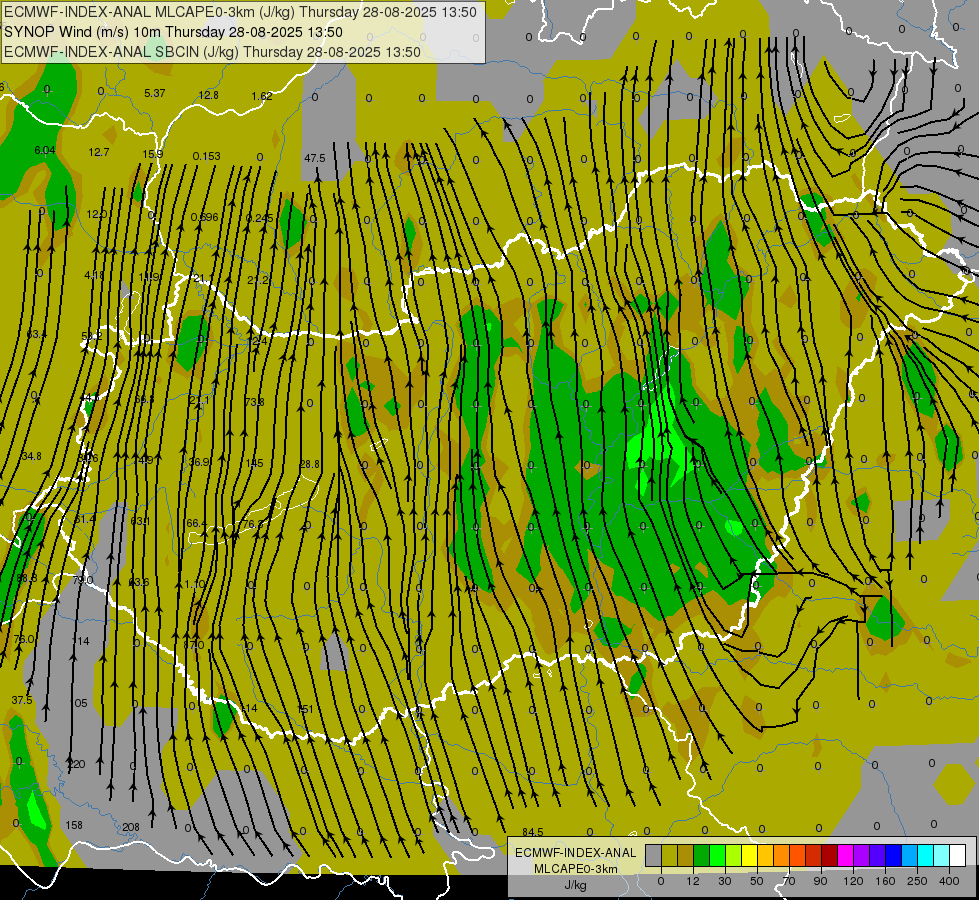Screen dimensions: 979x900
Task: Click the J/kg unit label under the color scale
Action: [576, 885]
